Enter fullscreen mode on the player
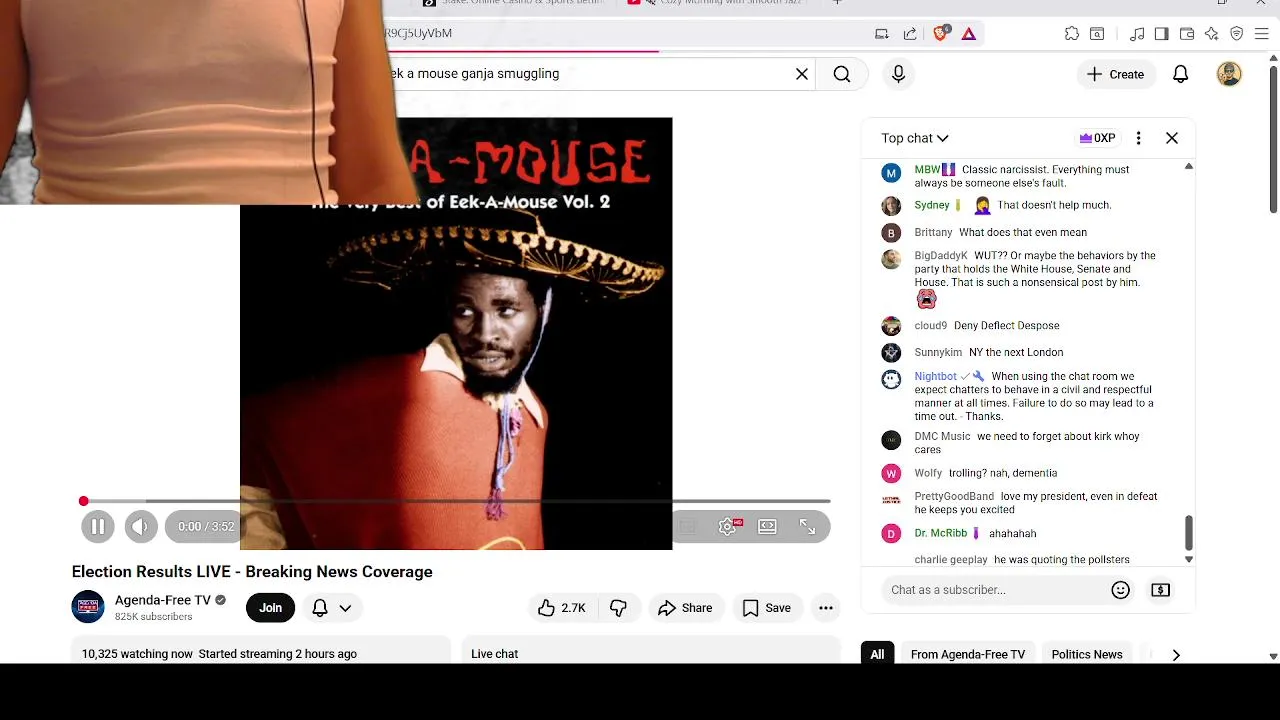Image resolution: width=1280 pixels, height=720 pixels. (x=807, y=526)
